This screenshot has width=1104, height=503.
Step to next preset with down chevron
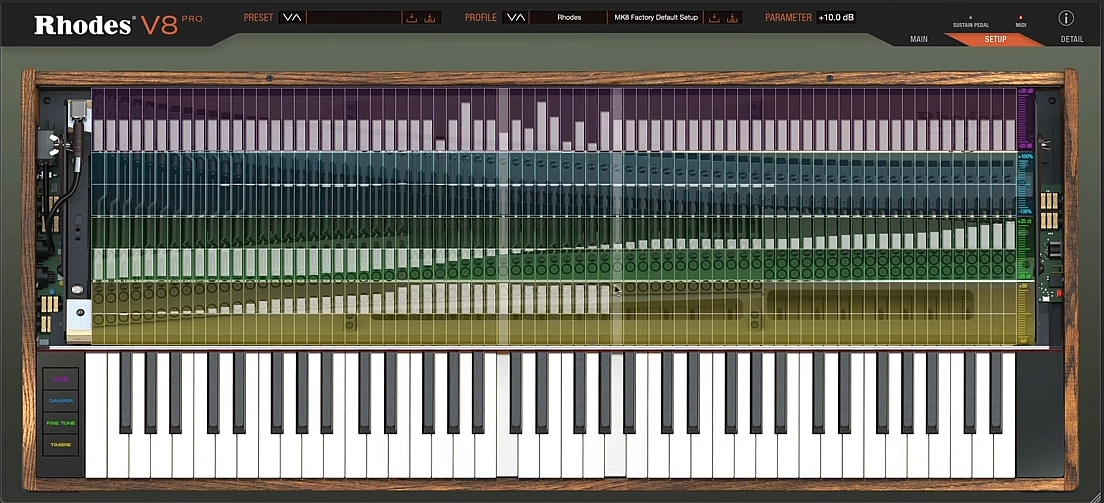point(287,18)
